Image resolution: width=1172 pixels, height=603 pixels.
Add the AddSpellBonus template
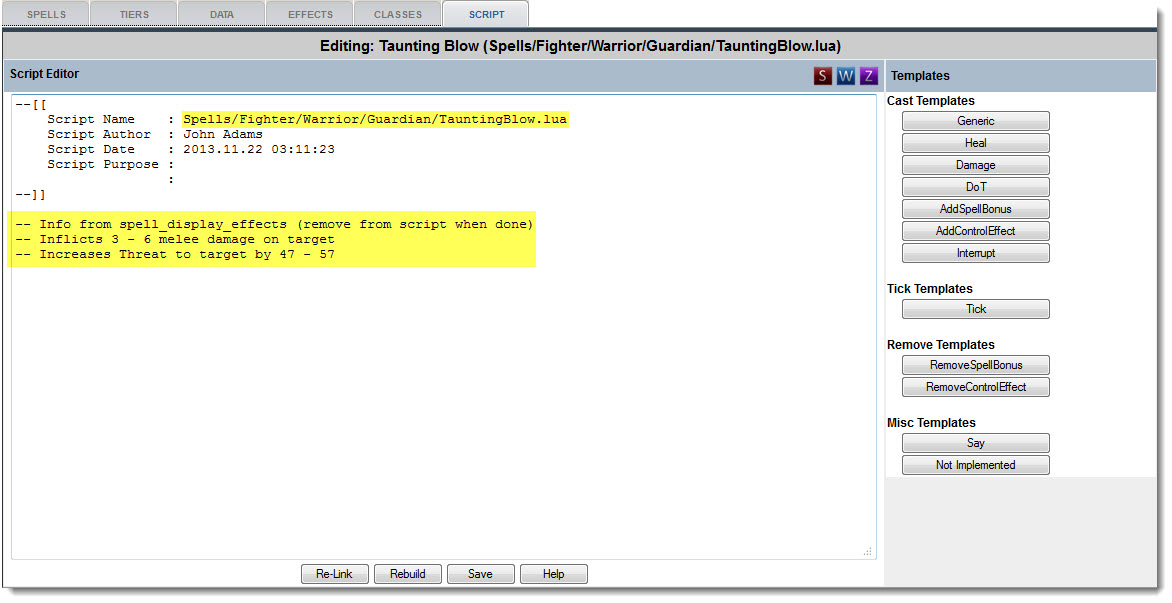[x=975, y=209]
